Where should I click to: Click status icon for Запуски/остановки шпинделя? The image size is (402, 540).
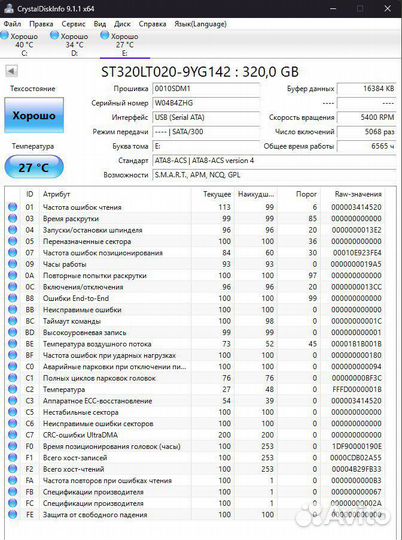click(12, 230)
